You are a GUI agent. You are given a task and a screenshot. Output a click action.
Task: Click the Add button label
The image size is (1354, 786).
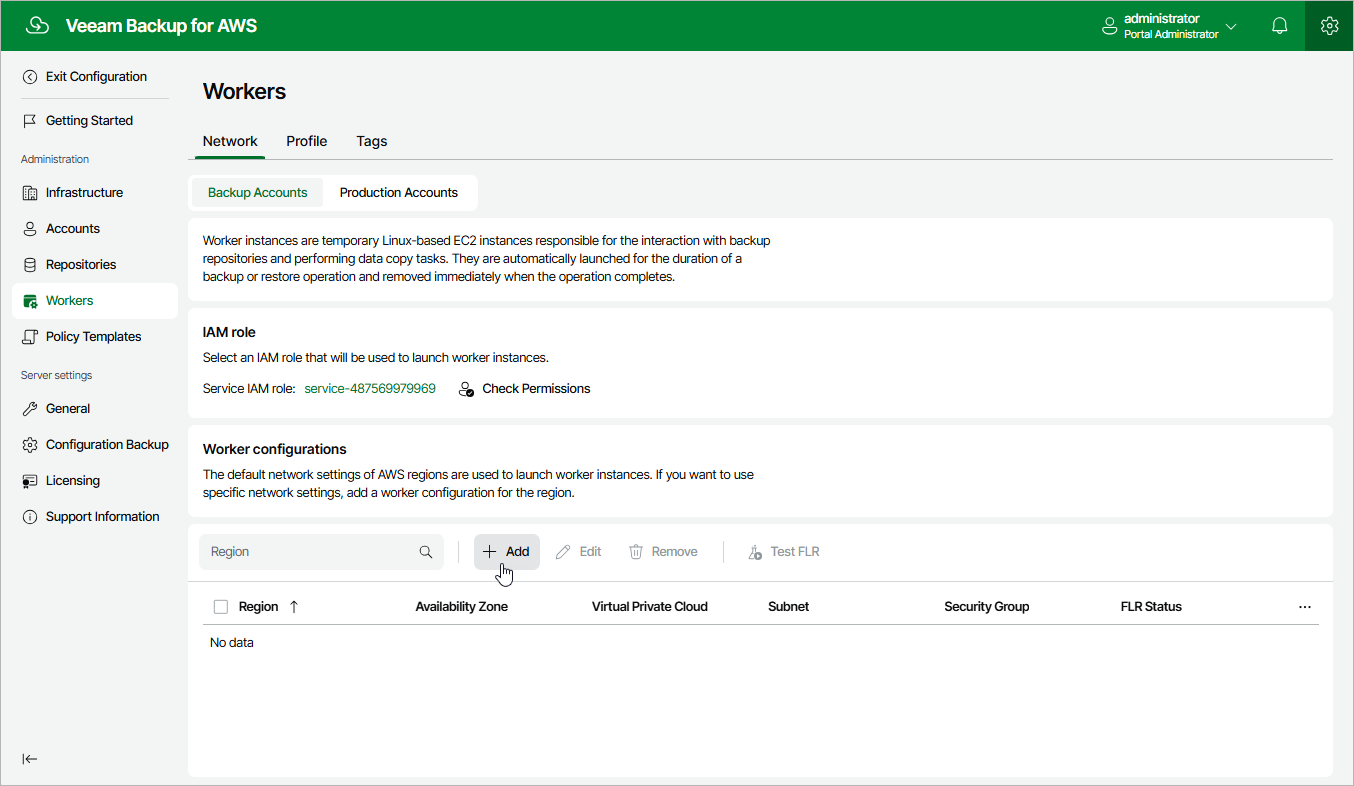(518, 552)
